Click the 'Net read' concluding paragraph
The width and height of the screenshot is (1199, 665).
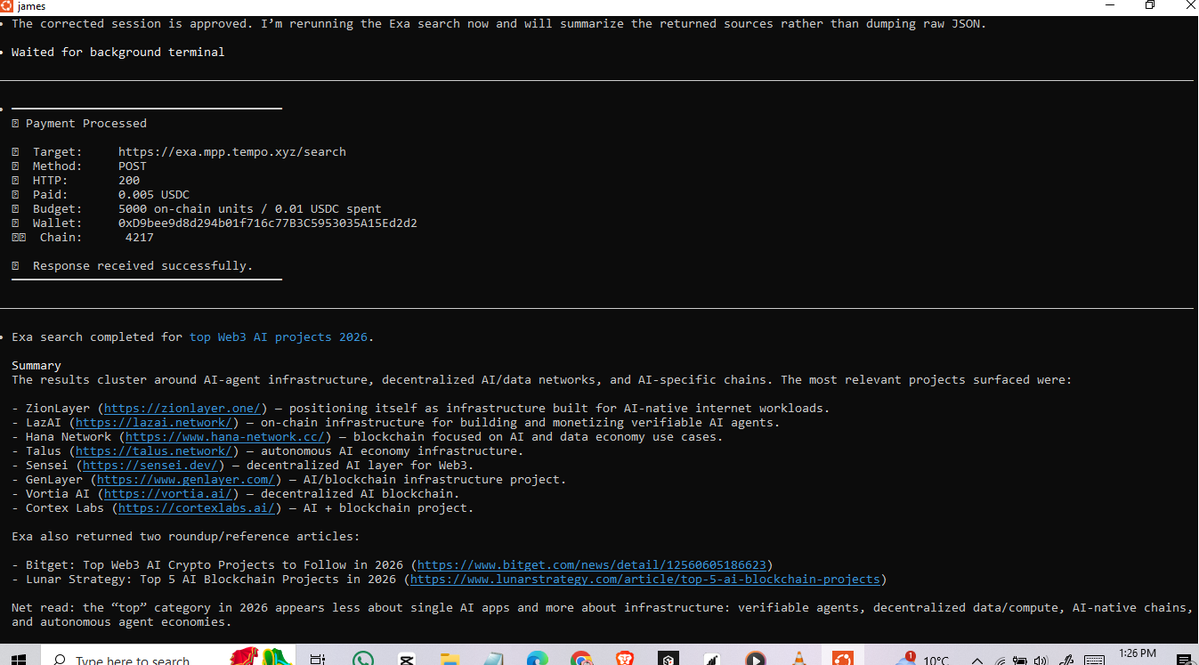point(601,615)
